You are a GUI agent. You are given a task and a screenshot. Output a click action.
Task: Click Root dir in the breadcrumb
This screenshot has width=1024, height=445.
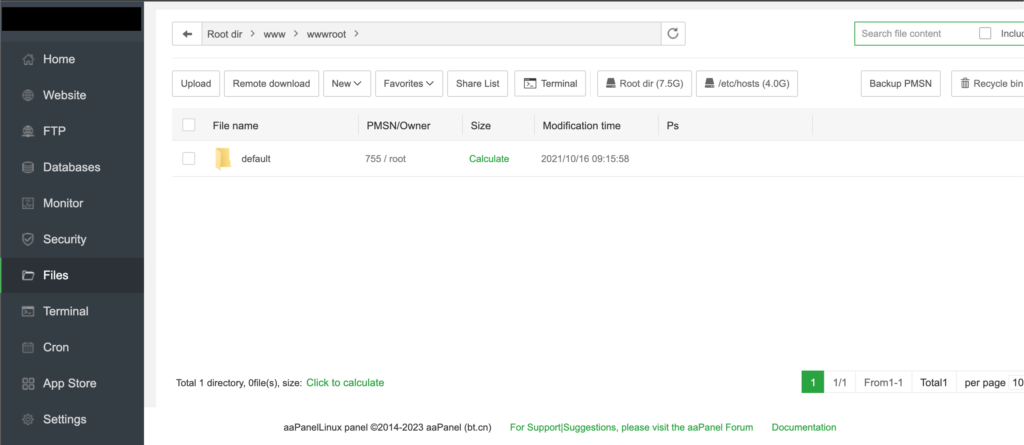click(x=225, y=34)
